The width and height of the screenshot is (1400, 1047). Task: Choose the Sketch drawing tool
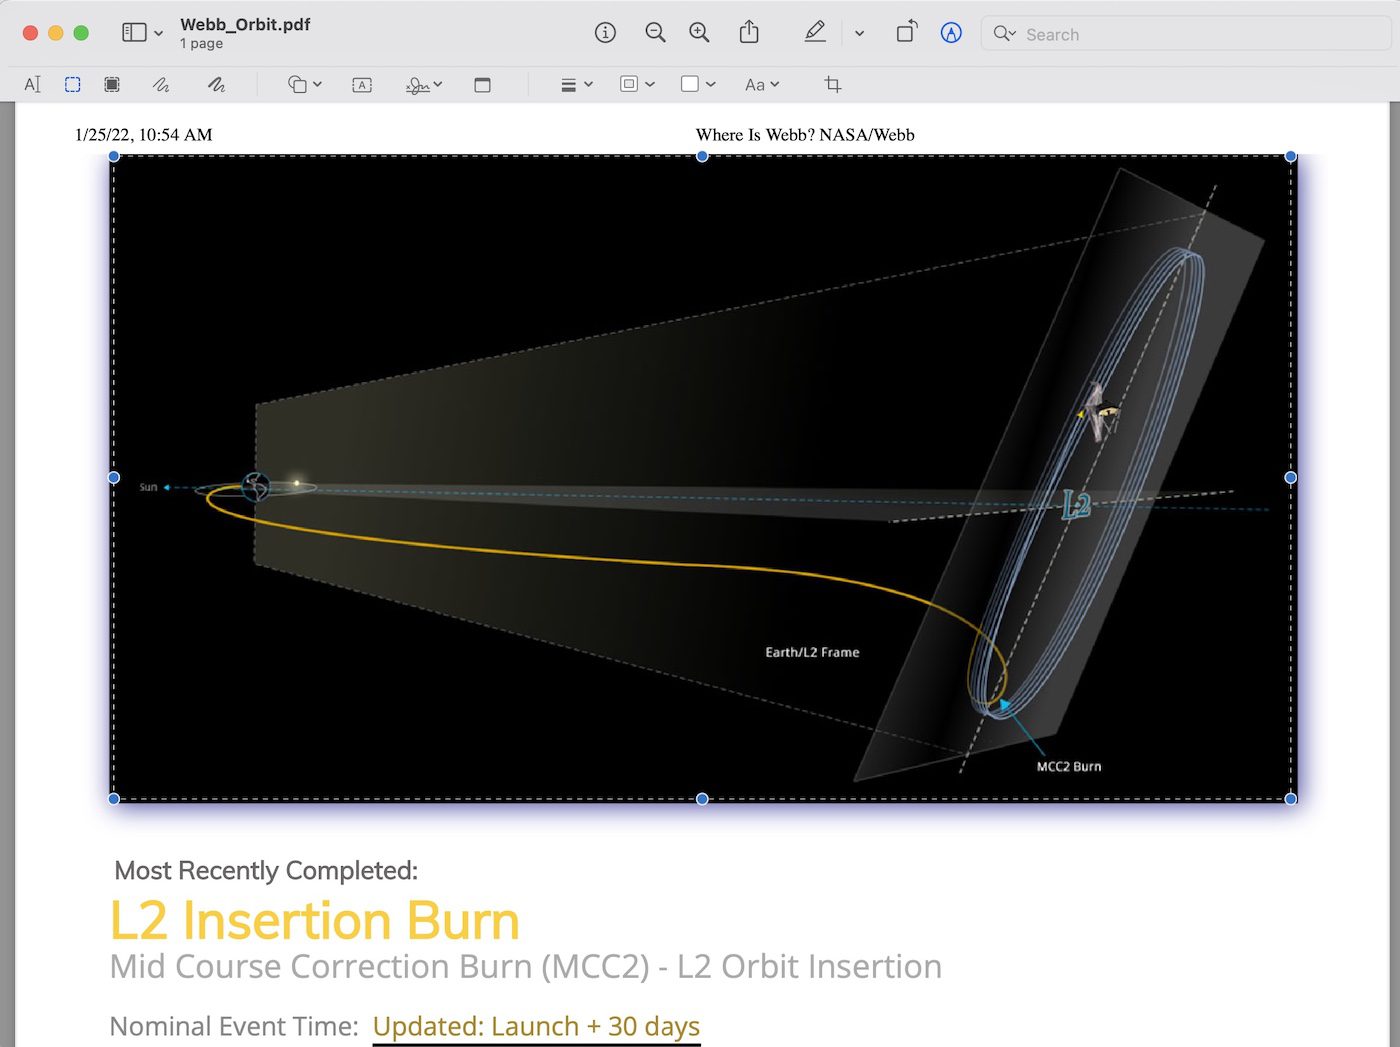pyautogui.click(x=161, y=85)
